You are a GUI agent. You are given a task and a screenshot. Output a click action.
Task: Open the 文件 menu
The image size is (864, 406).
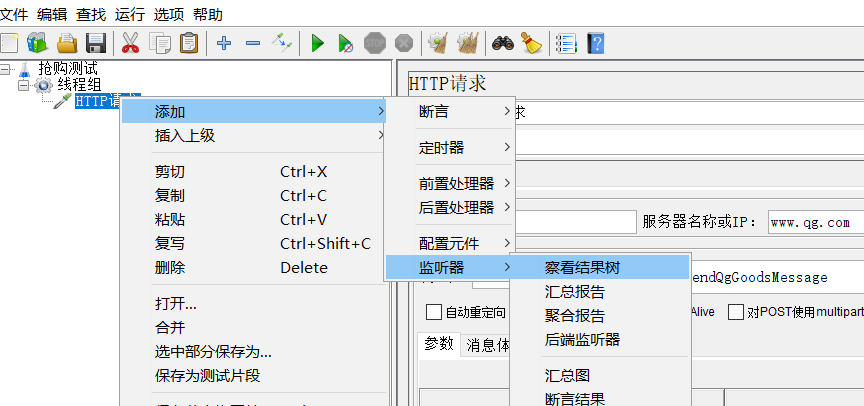point(14,15)
